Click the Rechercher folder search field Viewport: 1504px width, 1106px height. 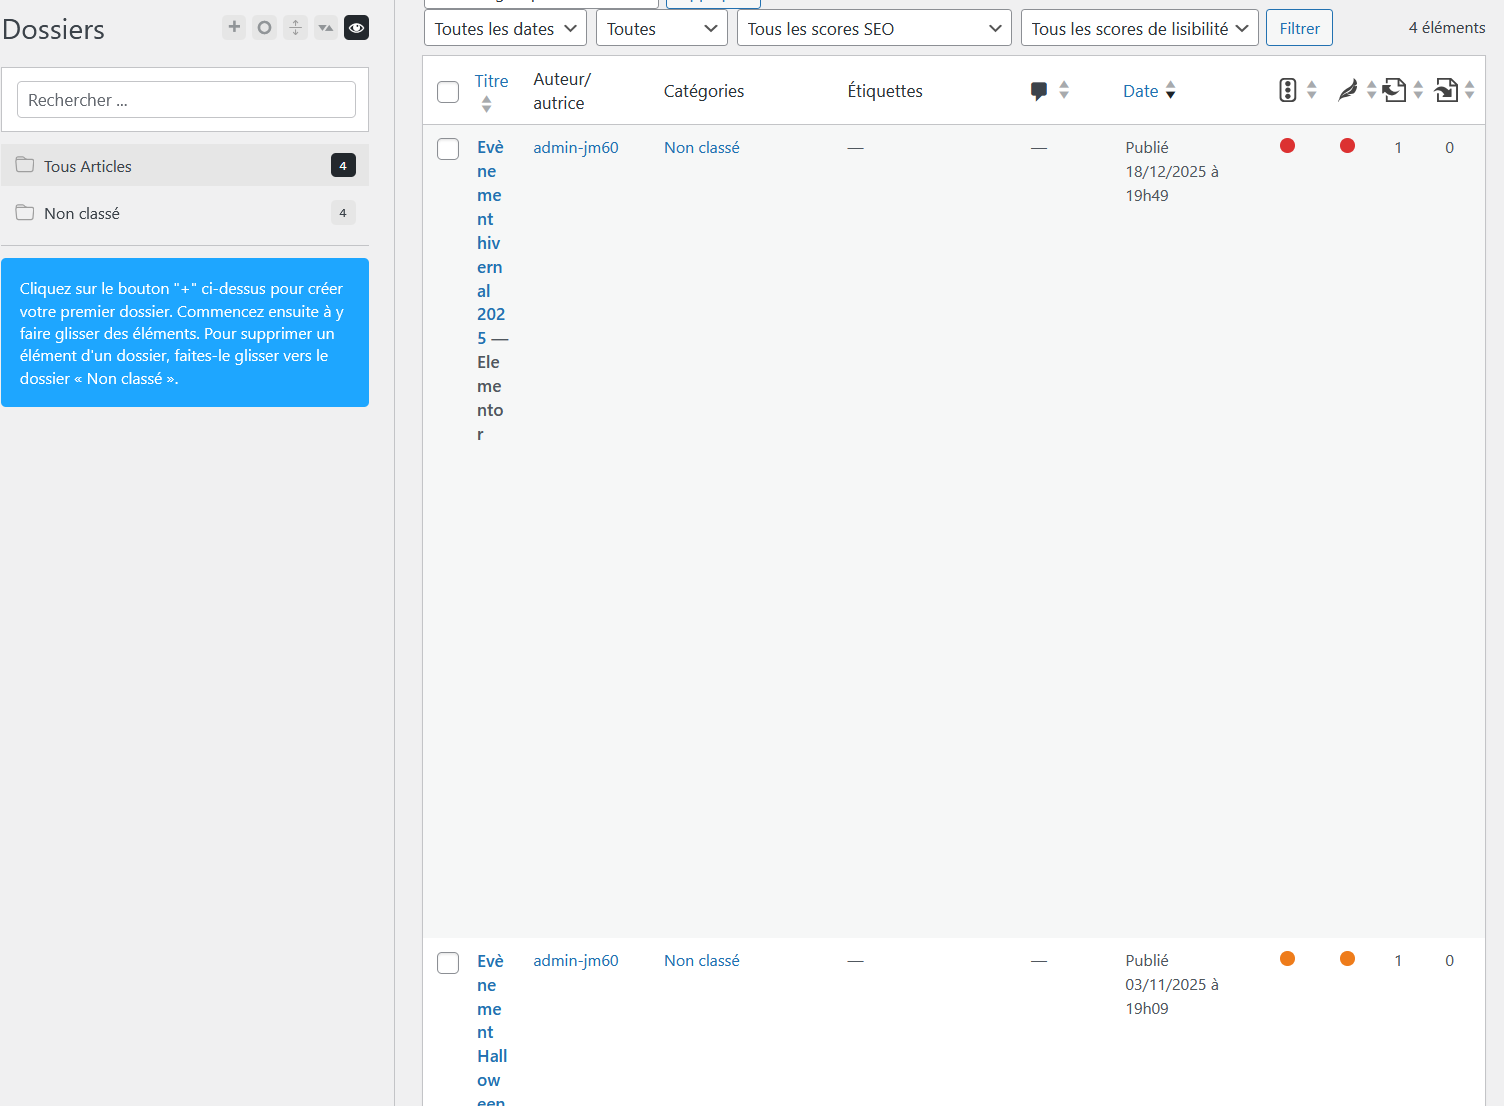click(186, 100)
